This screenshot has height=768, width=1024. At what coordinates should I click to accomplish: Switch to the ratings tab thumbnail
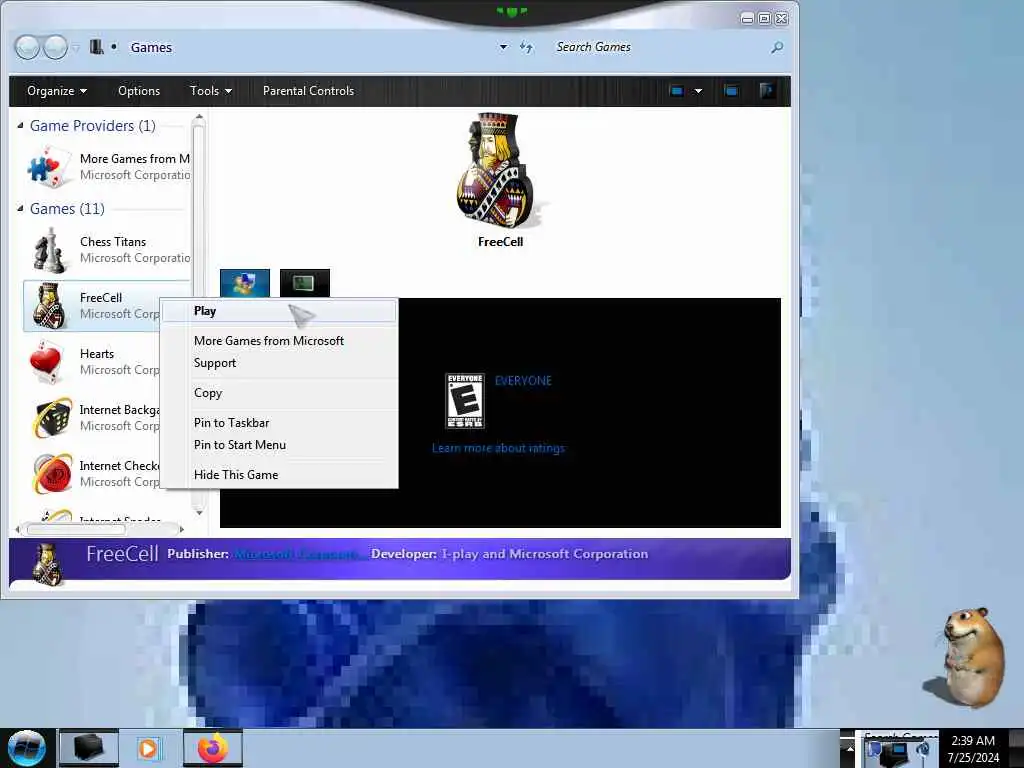click(x=245, y=283)
